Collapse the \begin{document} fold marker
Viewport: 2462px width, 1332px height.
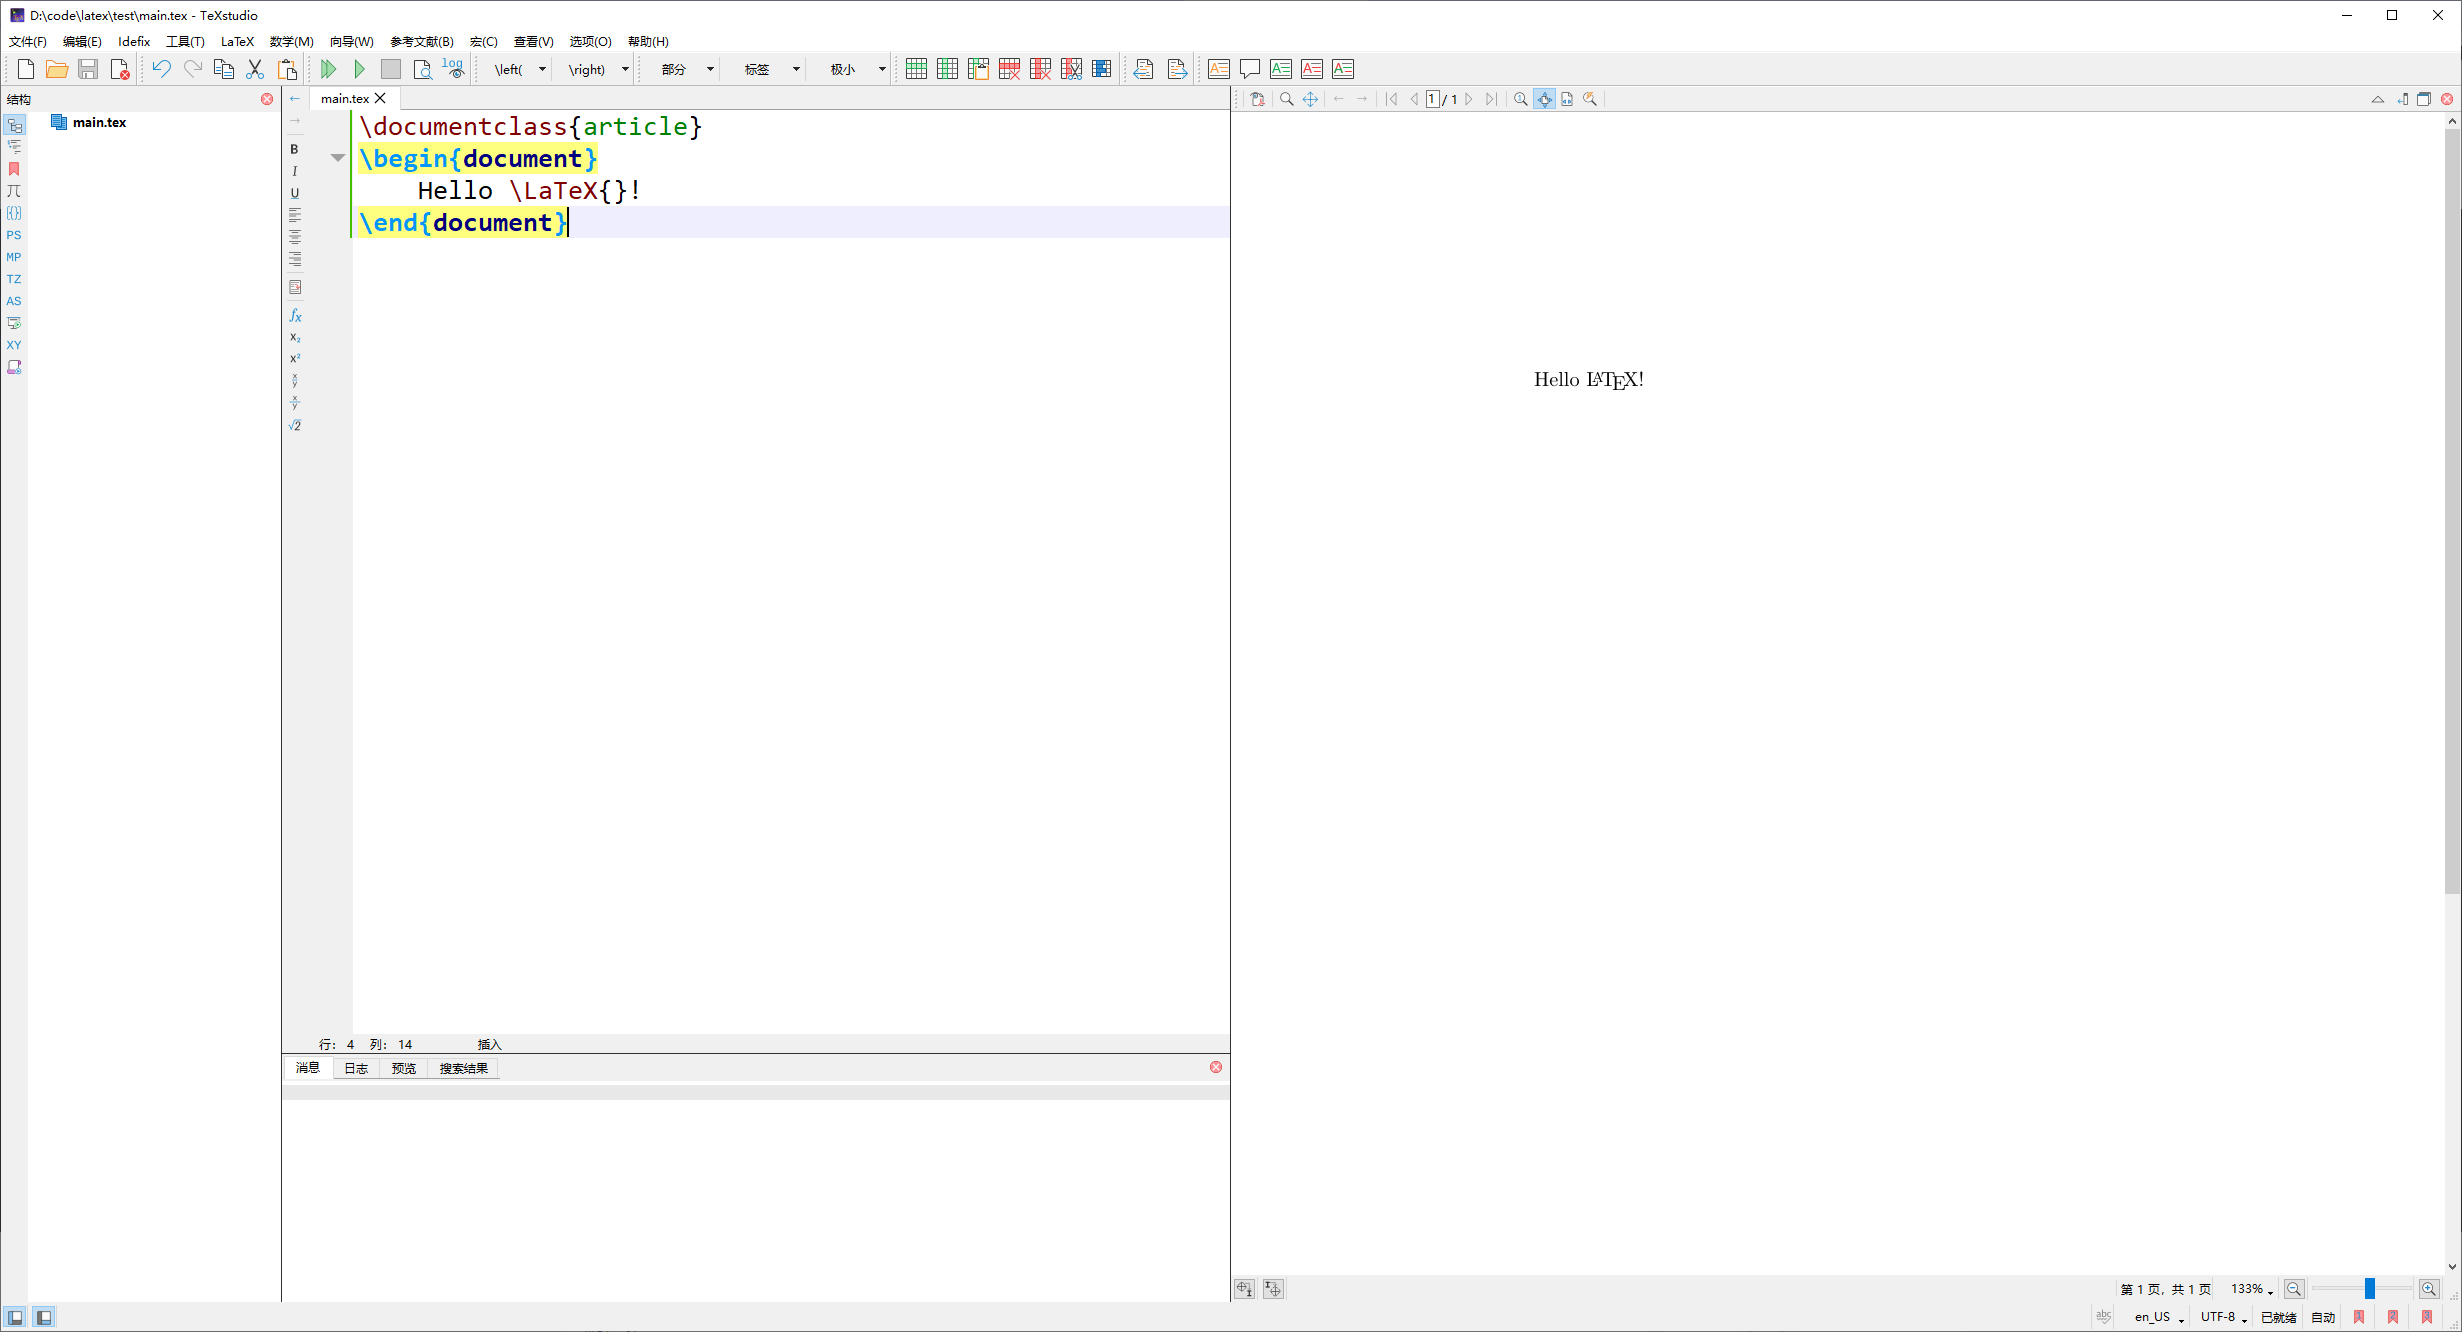(338, 158)
